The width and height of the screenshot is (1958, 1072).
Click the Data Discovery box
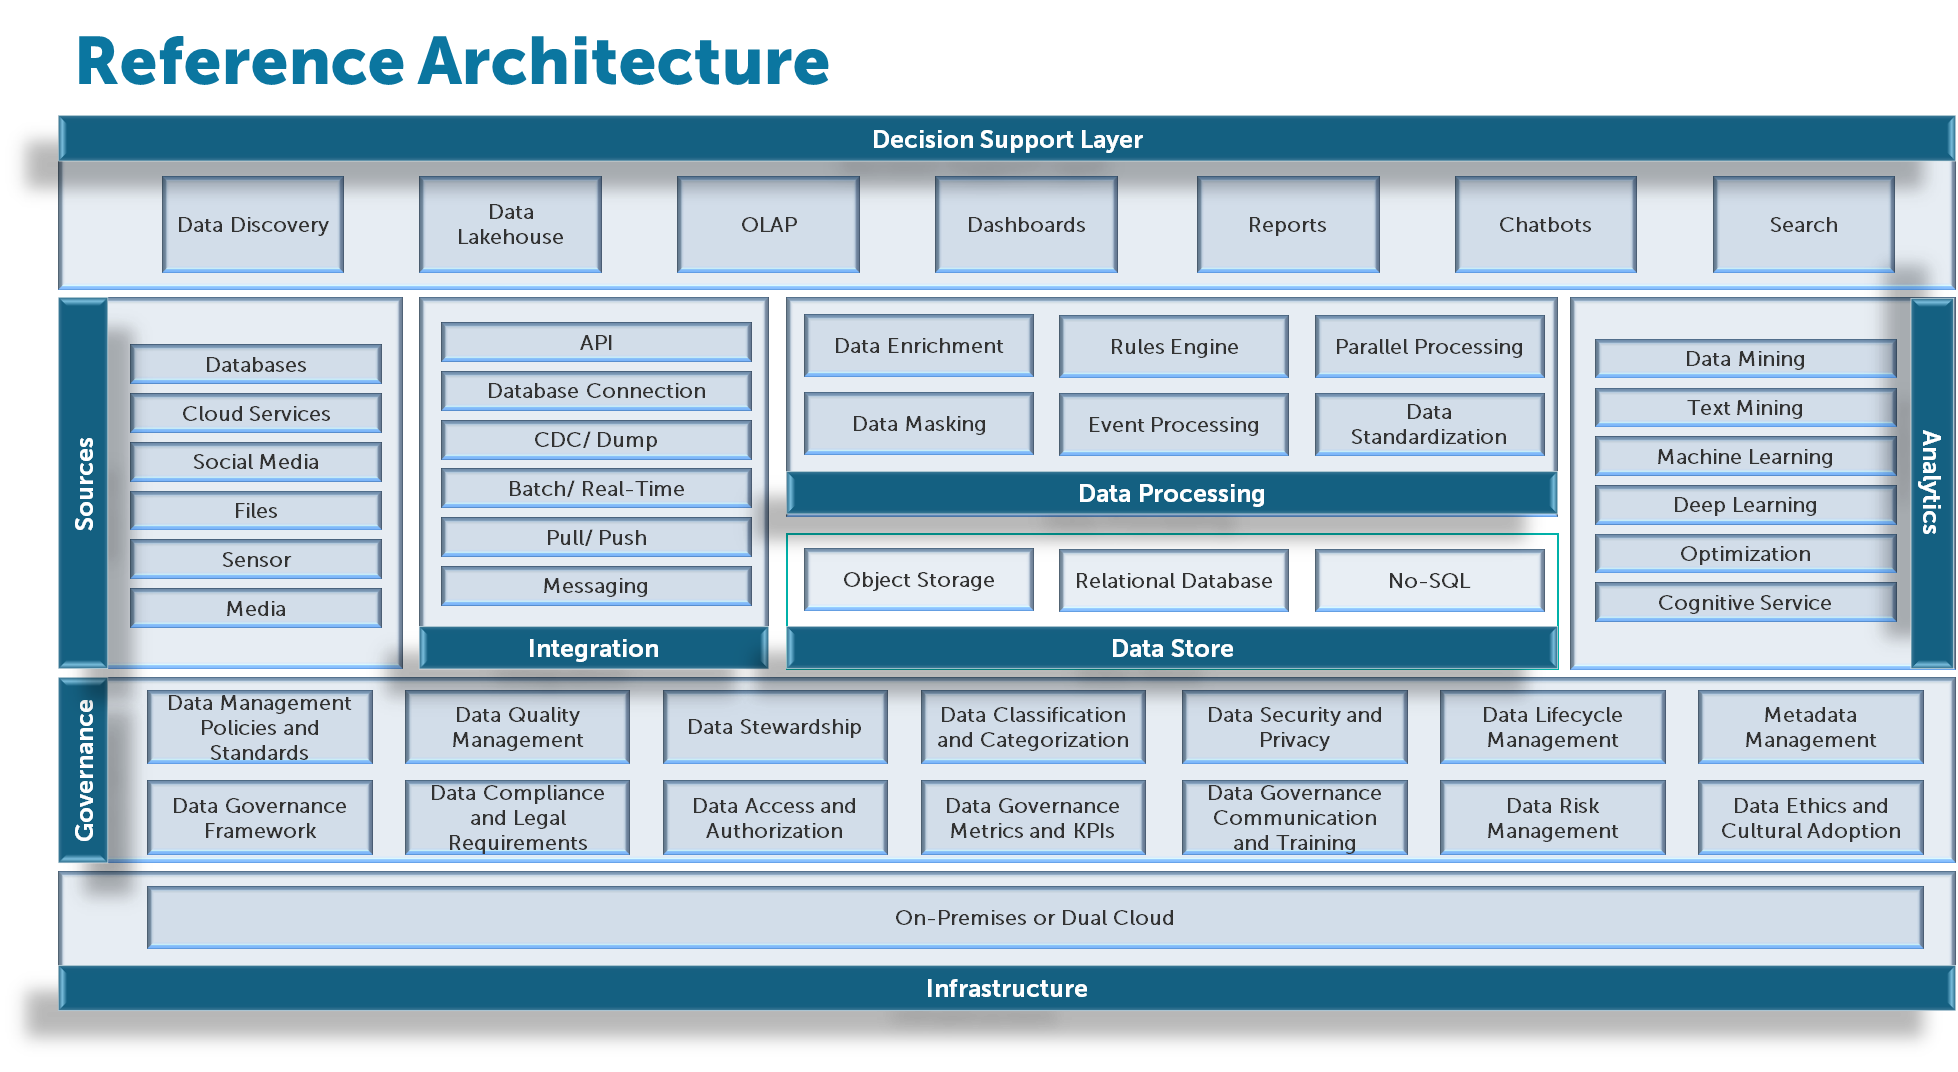pyautogui.click(x=253, y=224)
